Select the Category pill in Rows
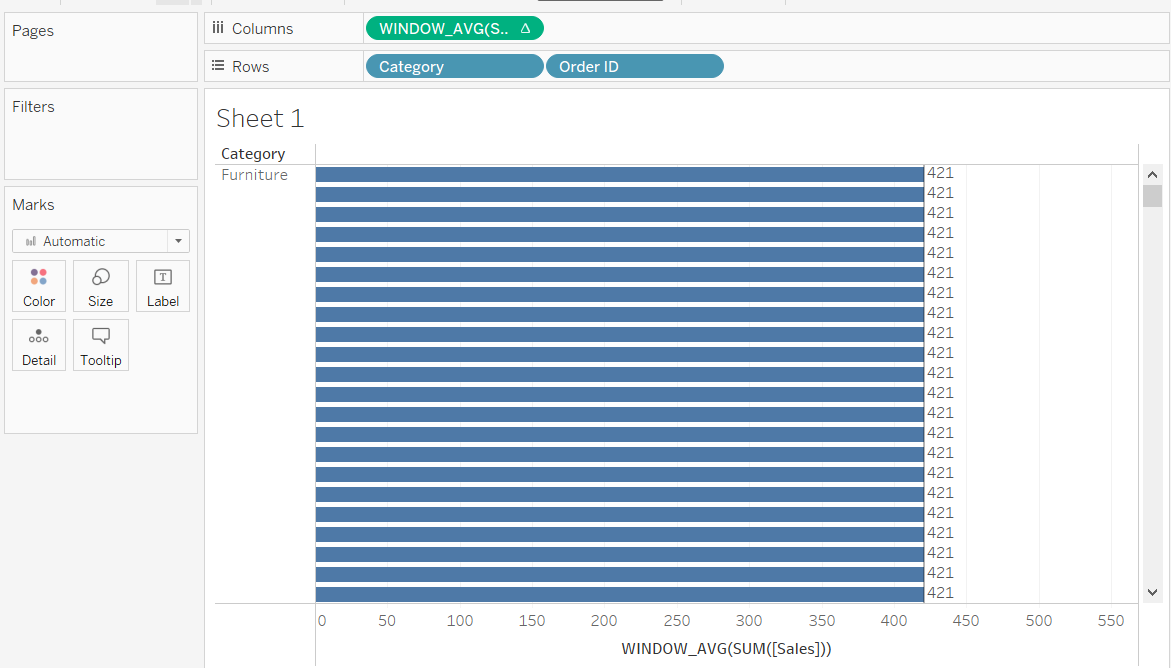The width and height of the screenshot is (1171, 668). coord(454,66)
